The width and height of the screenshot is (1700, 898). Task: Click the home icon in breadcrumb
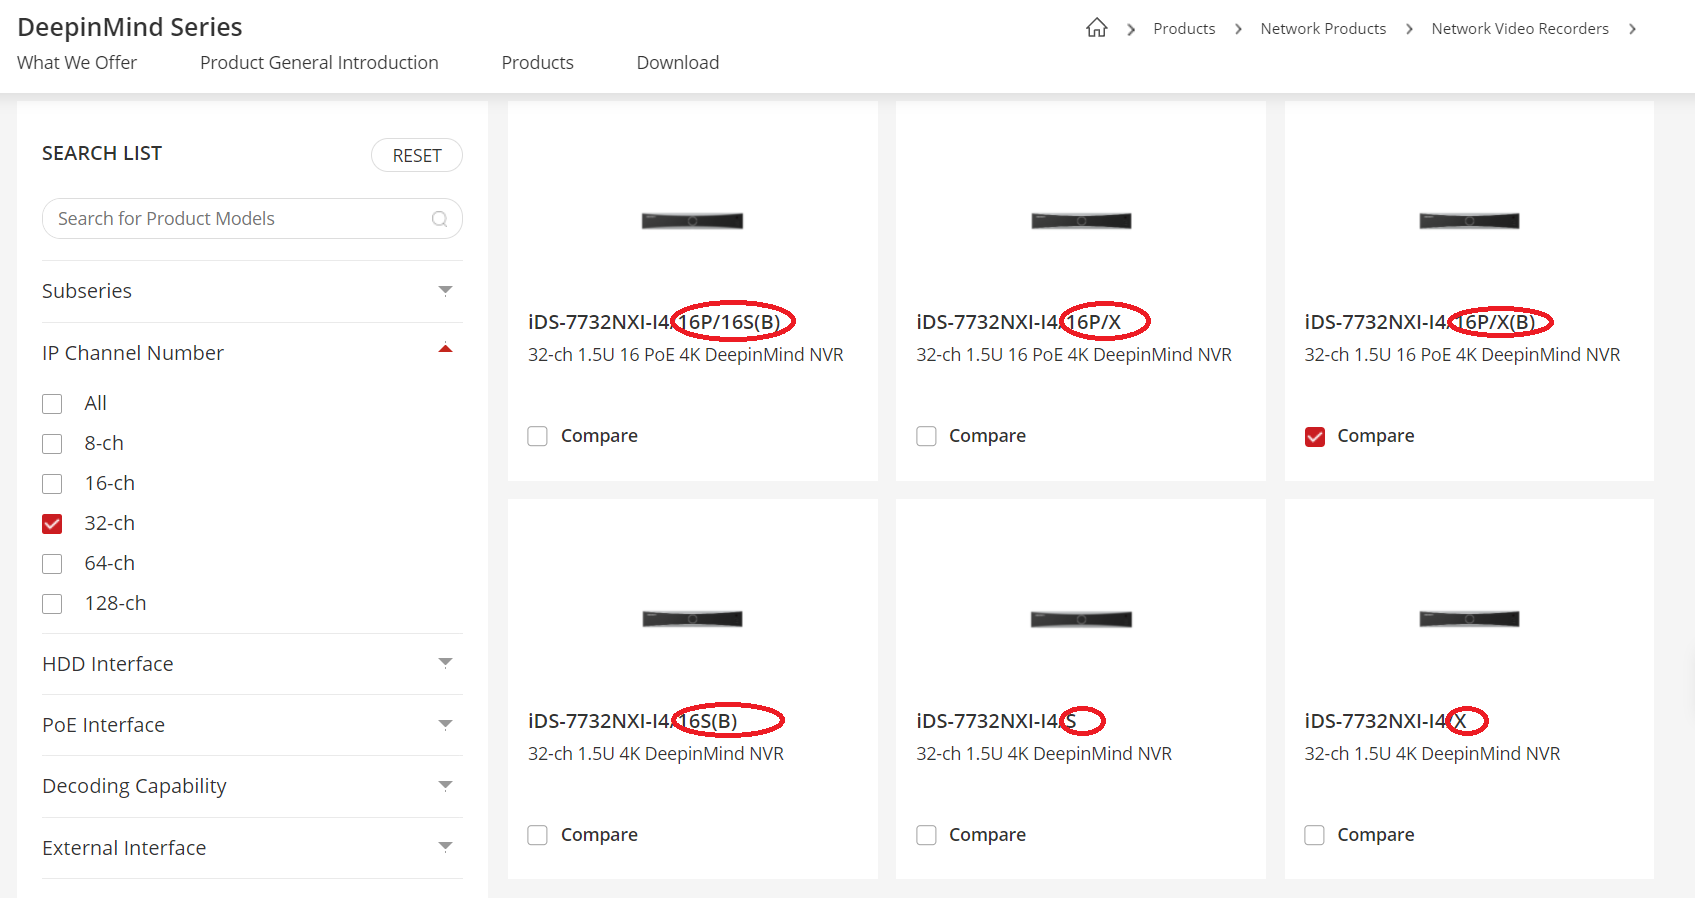1096,28
